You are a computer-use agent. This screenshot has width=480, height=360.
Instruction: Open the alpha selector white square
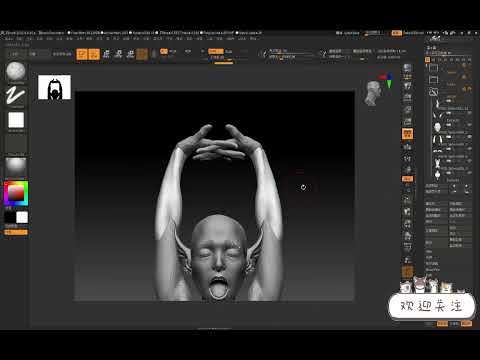tap(16, 120)
